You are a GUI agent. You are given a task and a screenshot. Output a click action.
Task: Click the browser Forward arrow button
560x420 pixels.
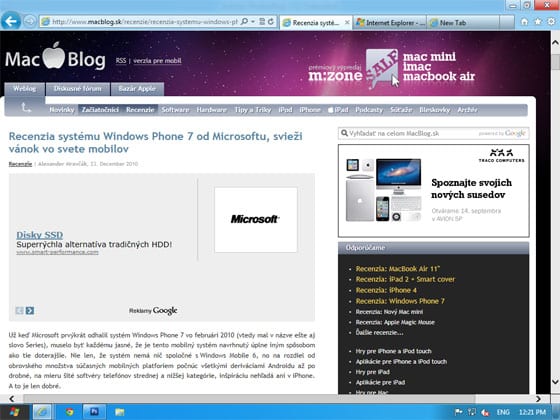(30, 21)
